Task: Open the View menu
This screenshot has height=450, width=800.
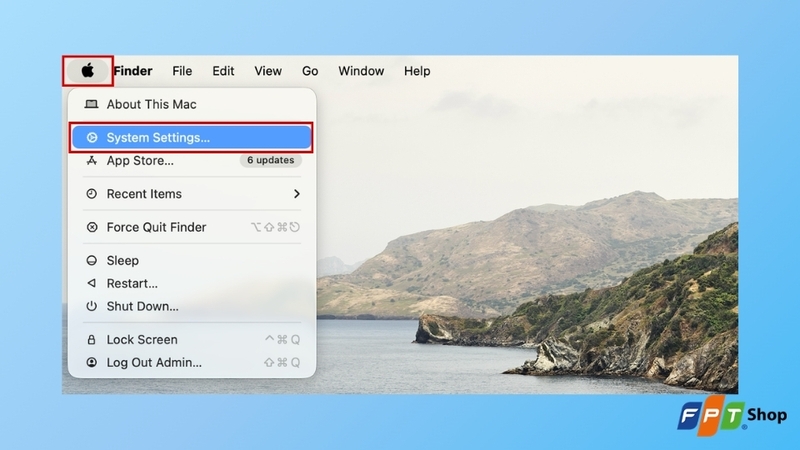Action: pyautogui.click(x=268, y=71)
